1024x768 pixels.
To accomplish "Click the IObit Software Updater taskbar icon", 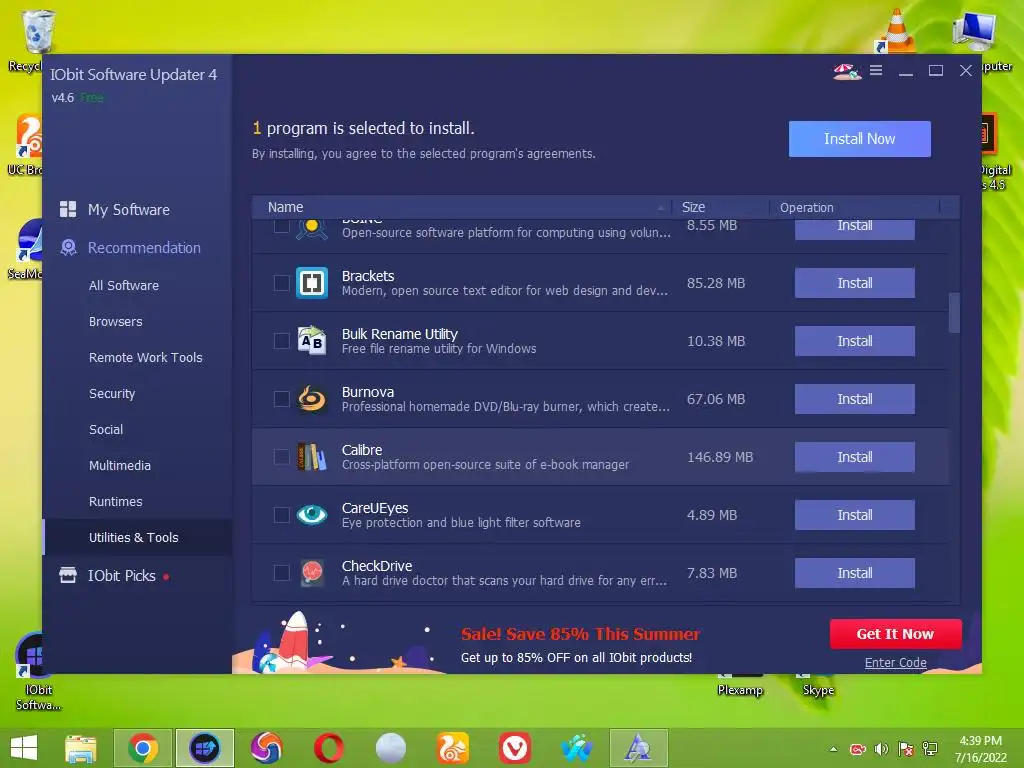I will coord(204,748).
